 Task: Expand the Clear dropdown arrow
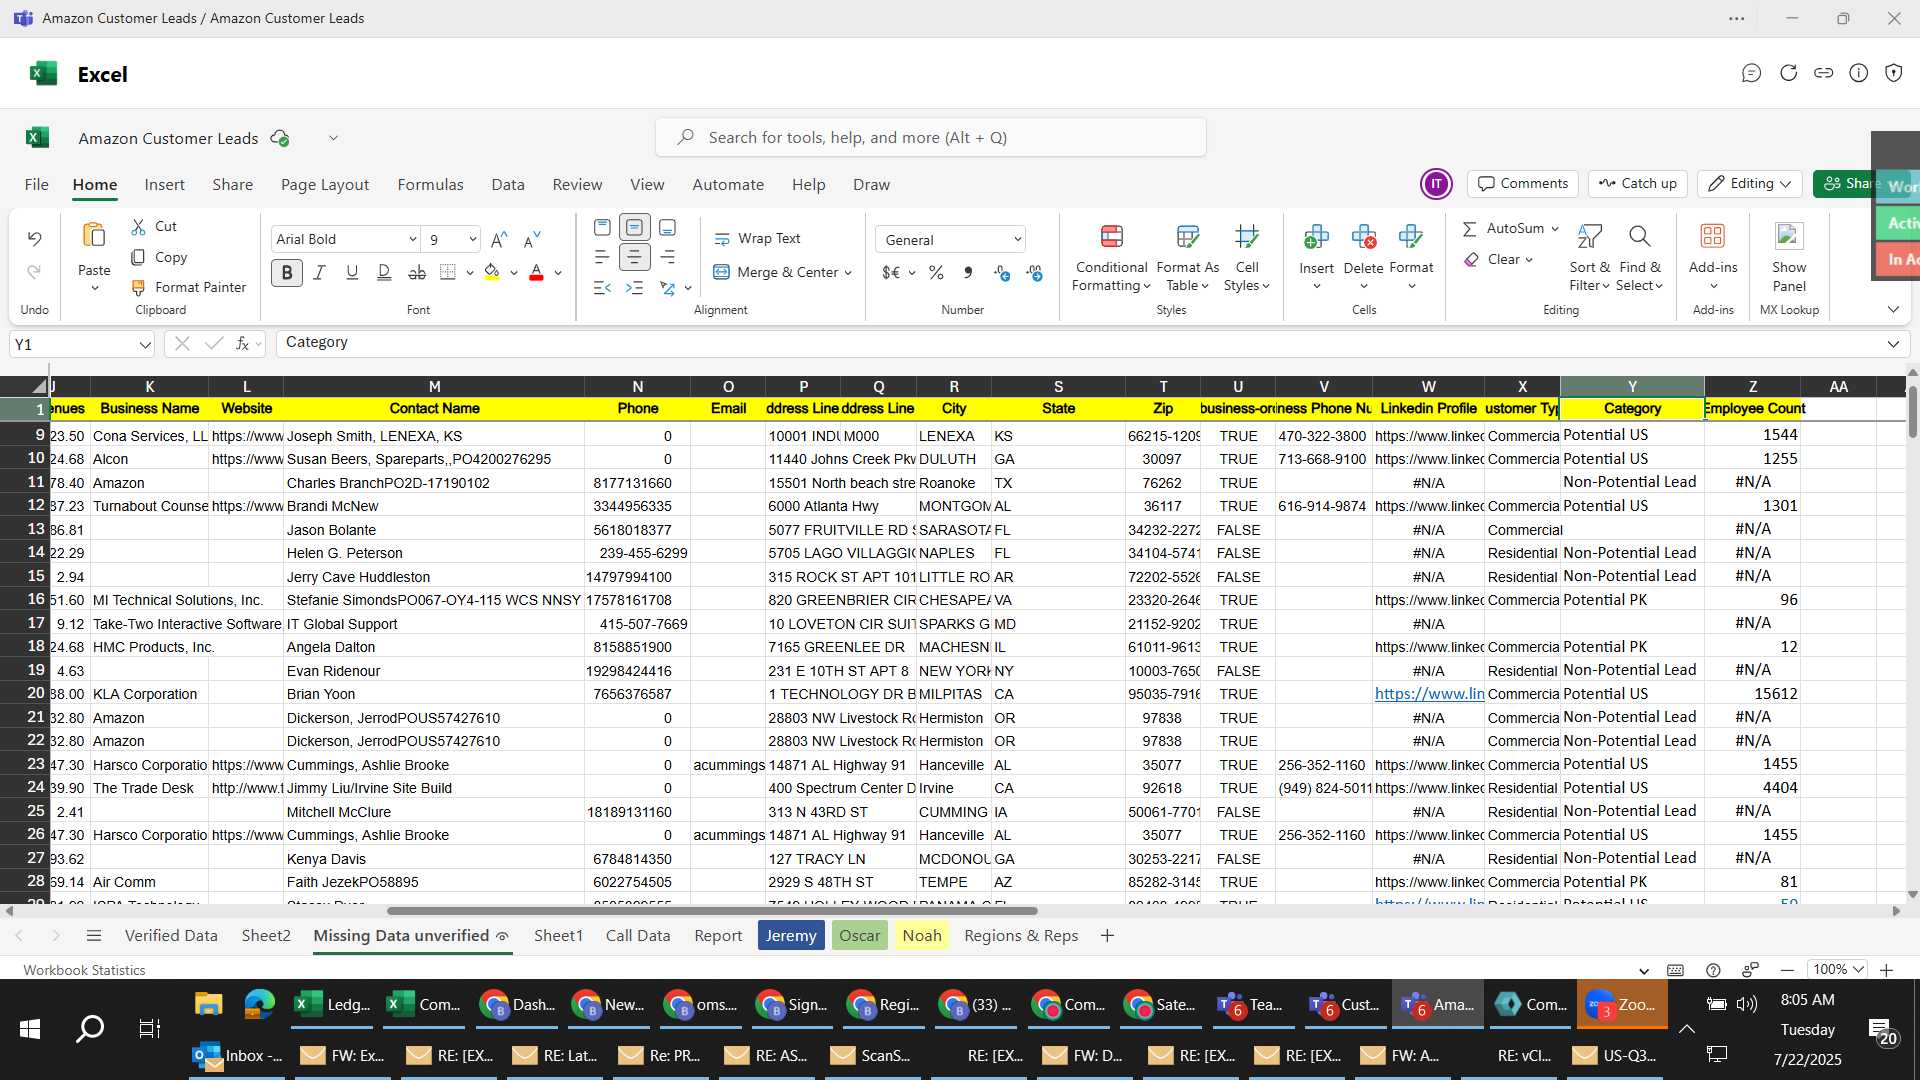coord(1529,260)
